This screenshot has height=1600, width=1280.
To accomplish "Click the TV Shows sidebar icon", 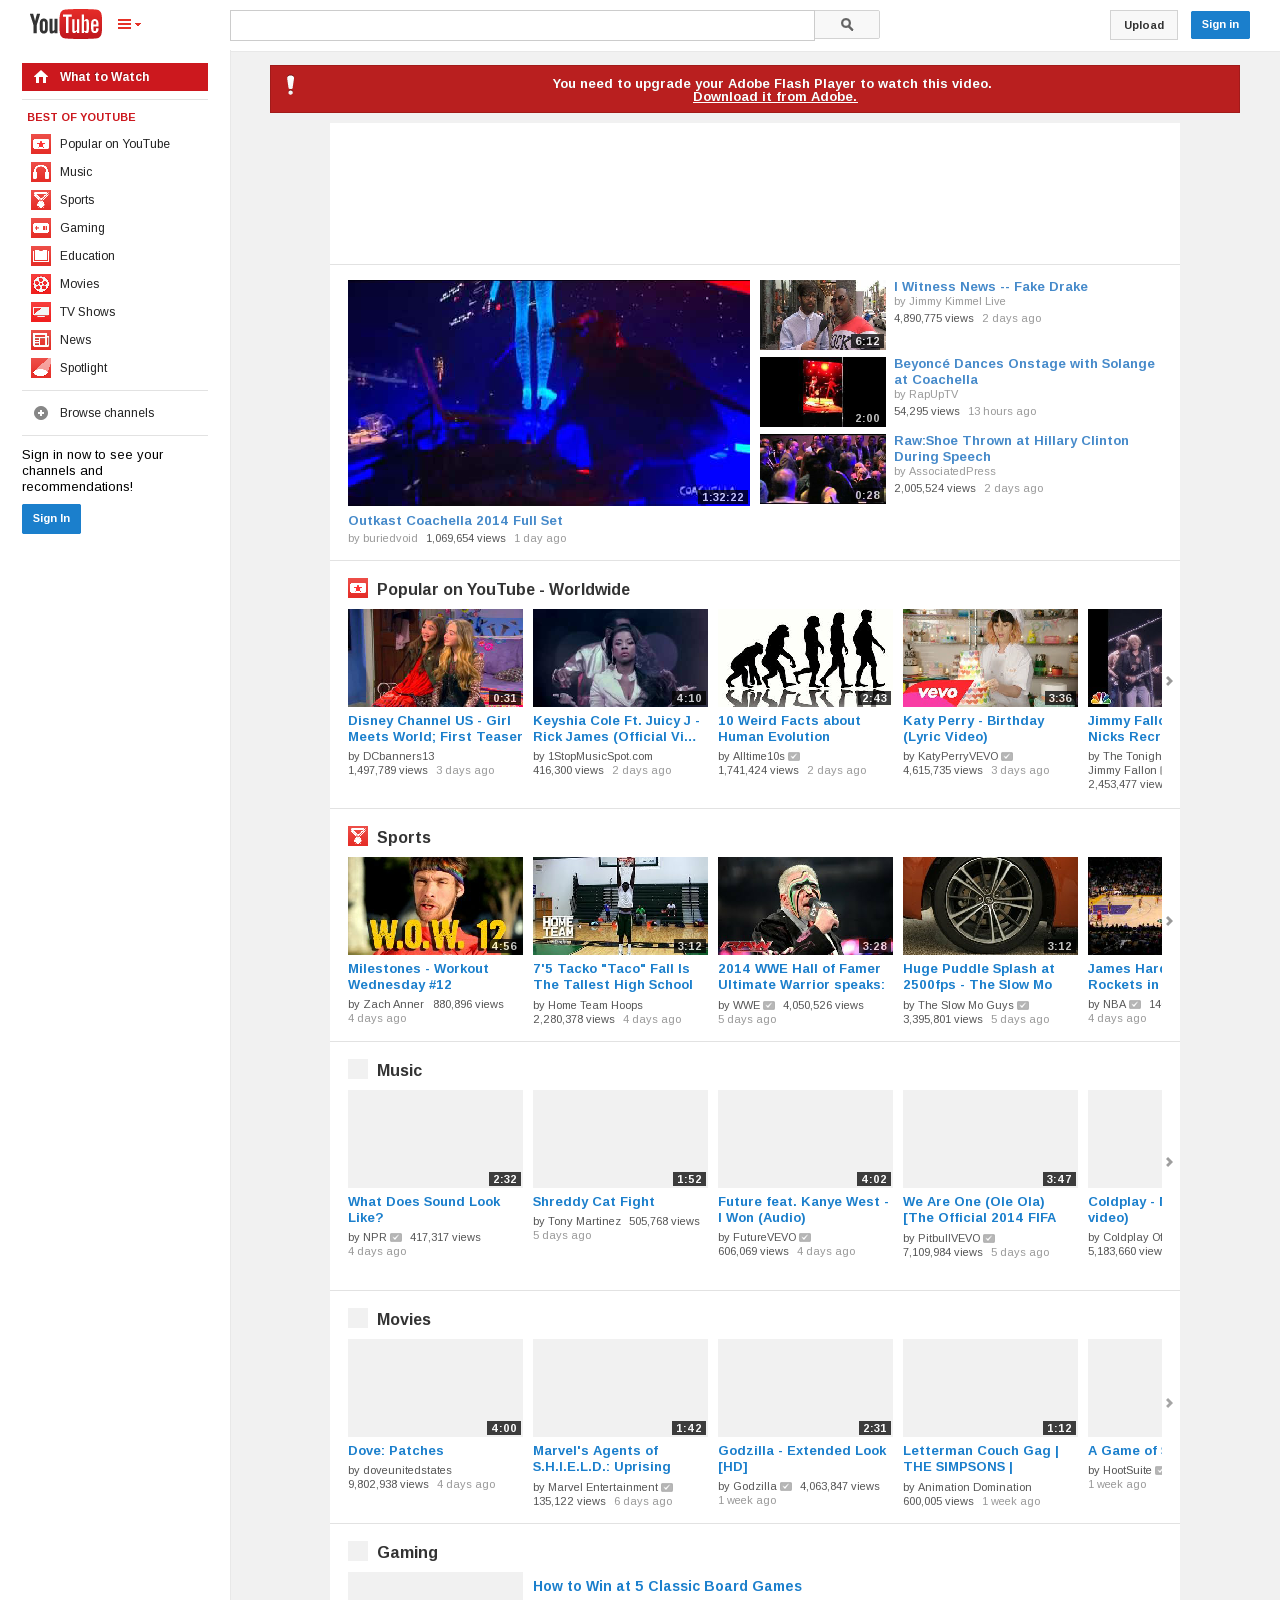I will 41,312.
